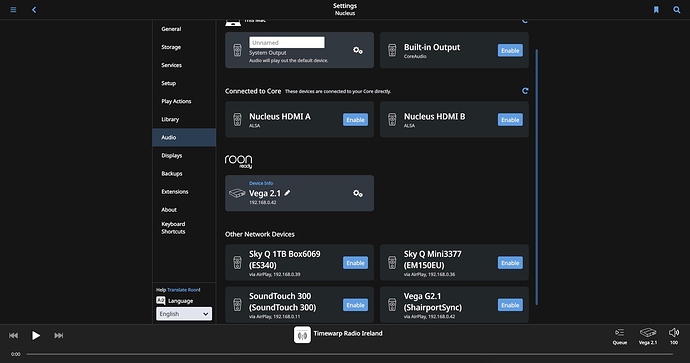This screenshot has height=363, width=690.
Task: Click the SoundTouch 300 speaker icon
Action: click(x=237, y=304)
